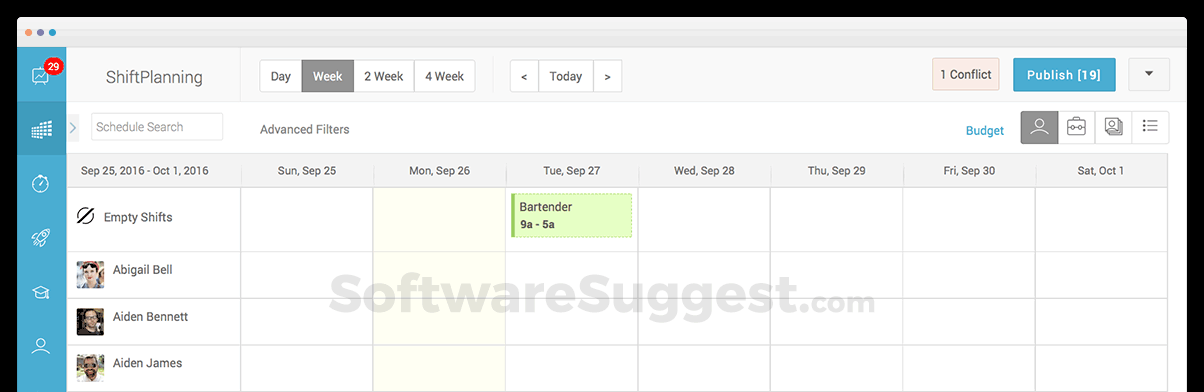Switch to list view icon
The image size is (1204, 392).
click(x=1150, y=127)
